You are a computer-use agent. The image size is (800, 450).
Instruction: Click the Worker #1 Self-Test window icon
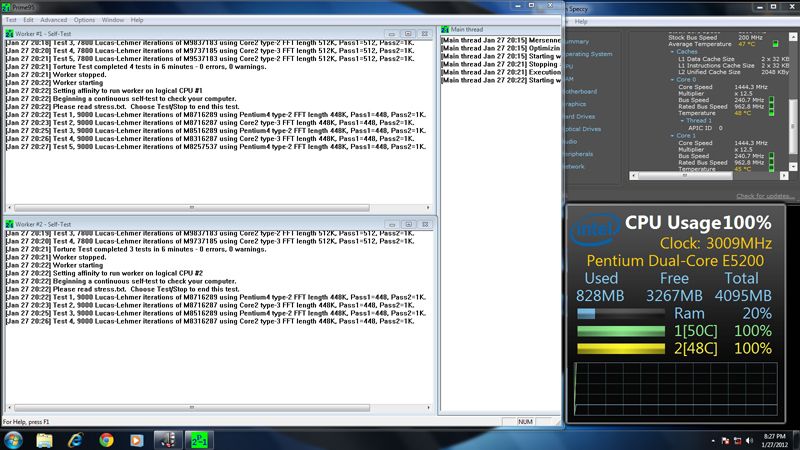(x=9, y=34)
